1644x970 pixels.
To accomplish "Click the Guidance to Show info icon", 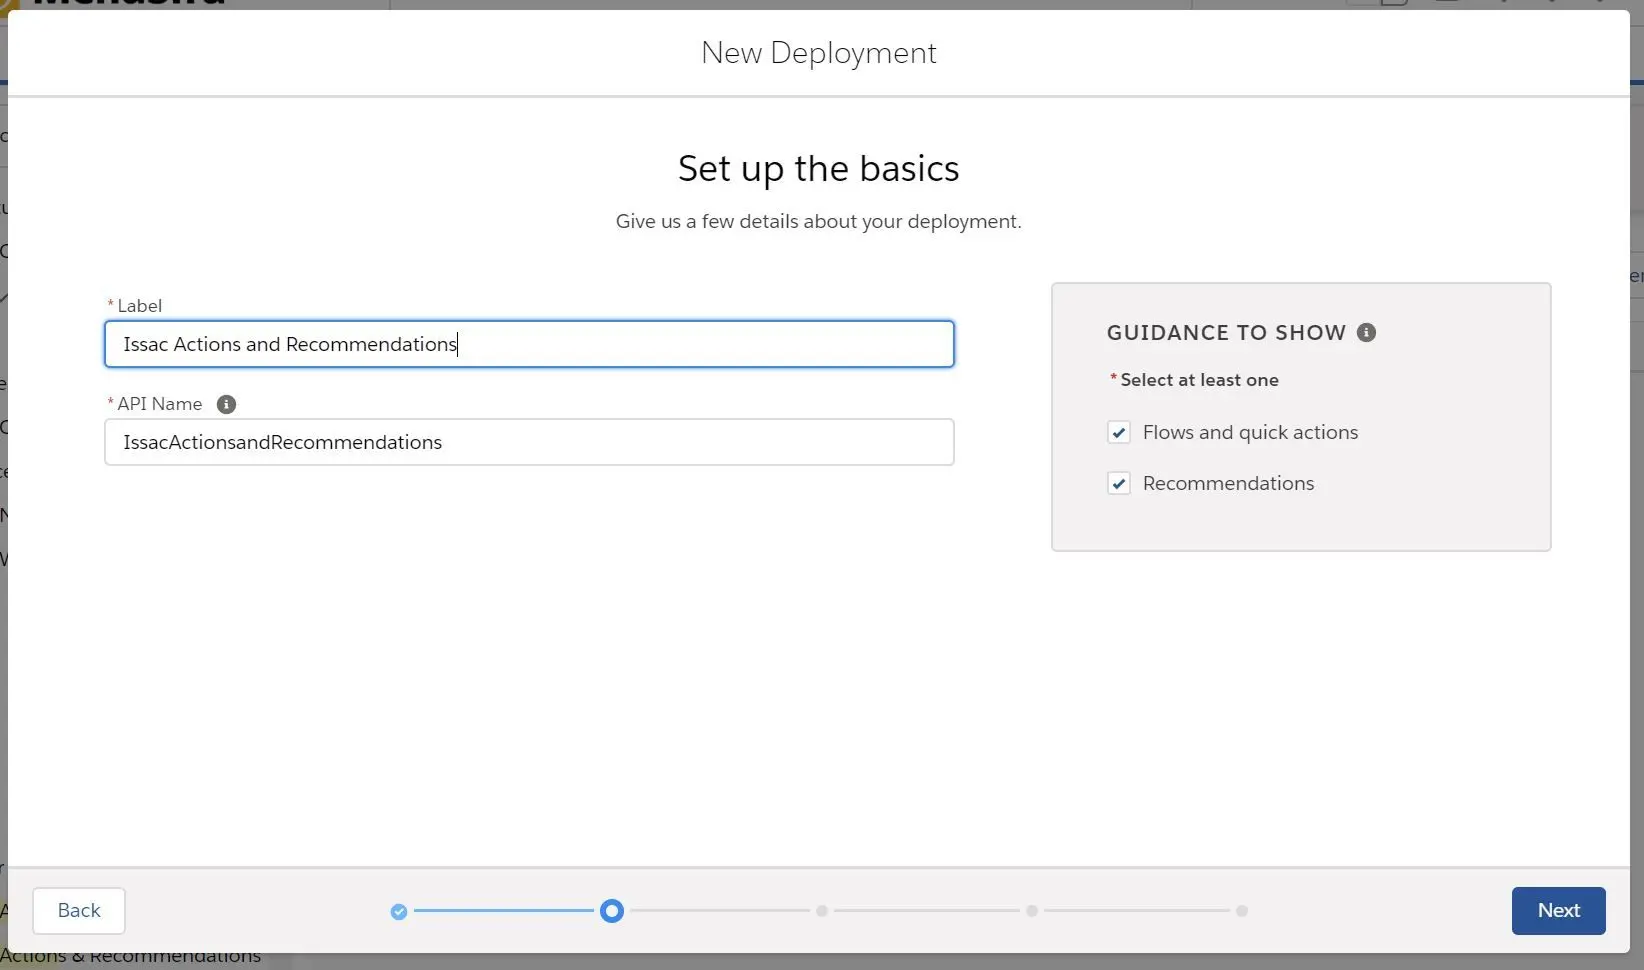I will [x=1366, y=333].
